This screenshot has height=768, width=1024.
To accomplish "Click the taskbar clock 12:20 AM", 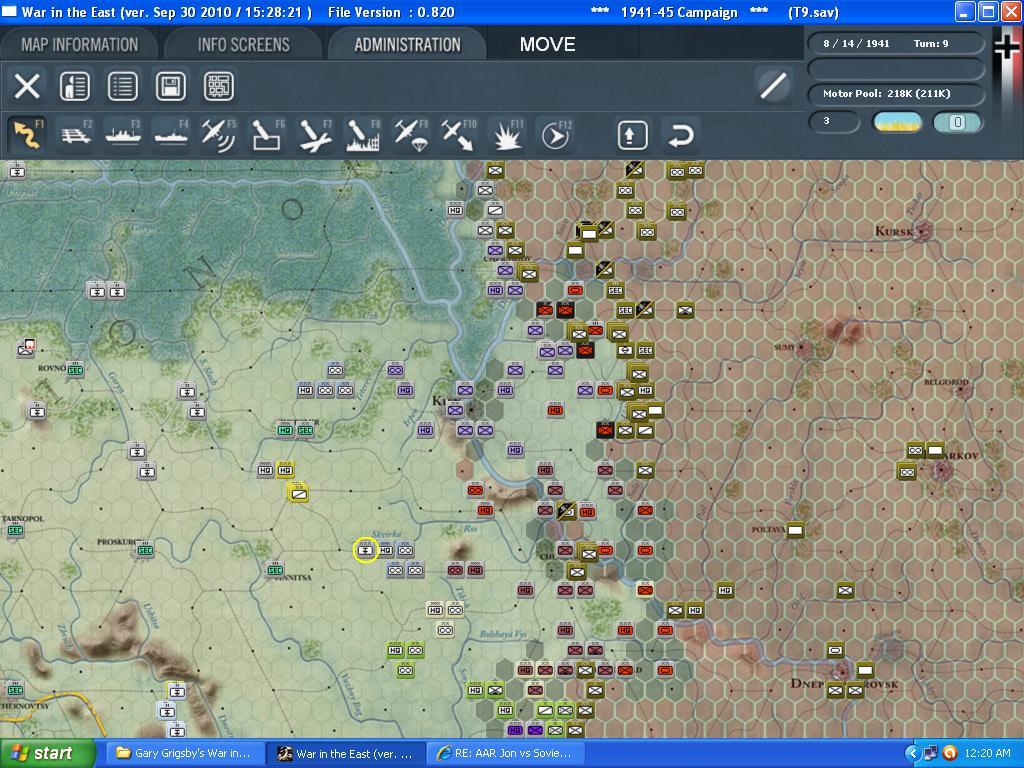I will click(987, 754).
